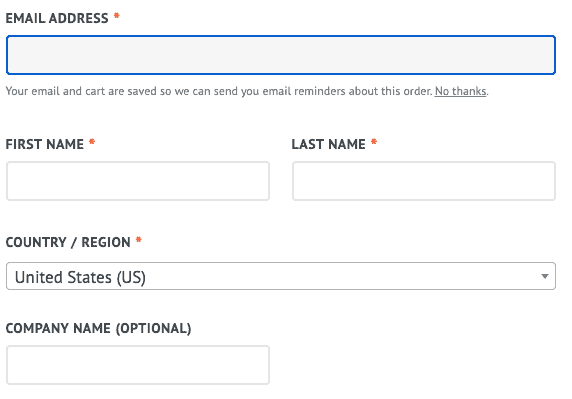The width and height of the screenshot is (572, 399).
Task: Click the EMAIL ADDRESS field label
Action: coord(57,18)
